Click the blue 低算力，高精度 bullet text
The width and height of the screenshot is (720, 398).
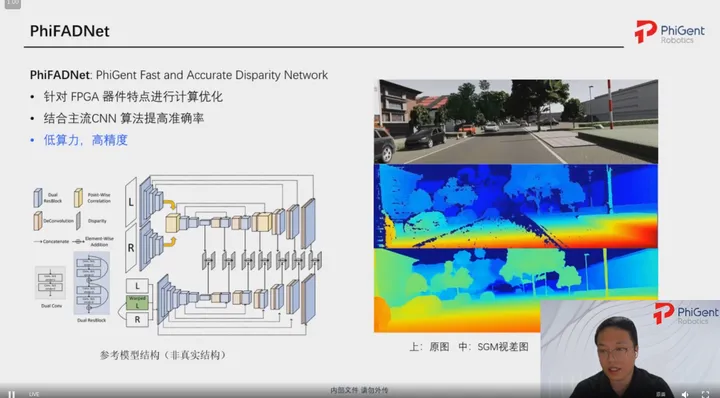click(x=85, y=140)
